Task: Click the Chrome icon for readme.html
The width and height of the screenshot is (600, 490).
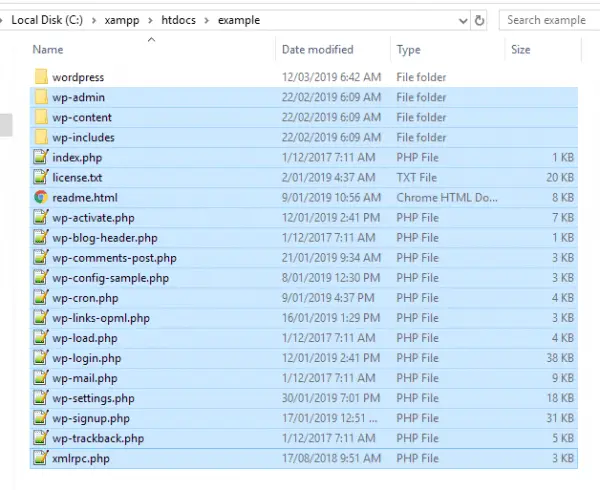Action: coord(41,197)
